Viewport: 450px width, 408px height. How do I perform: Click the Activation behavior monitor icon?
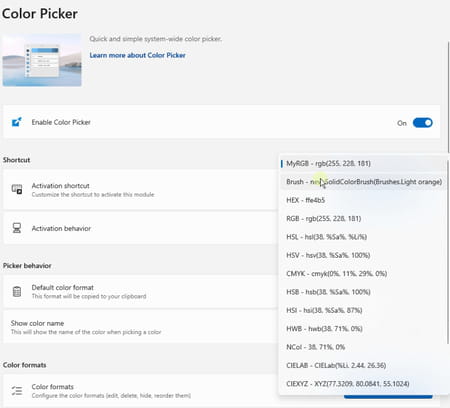point(17,228)
